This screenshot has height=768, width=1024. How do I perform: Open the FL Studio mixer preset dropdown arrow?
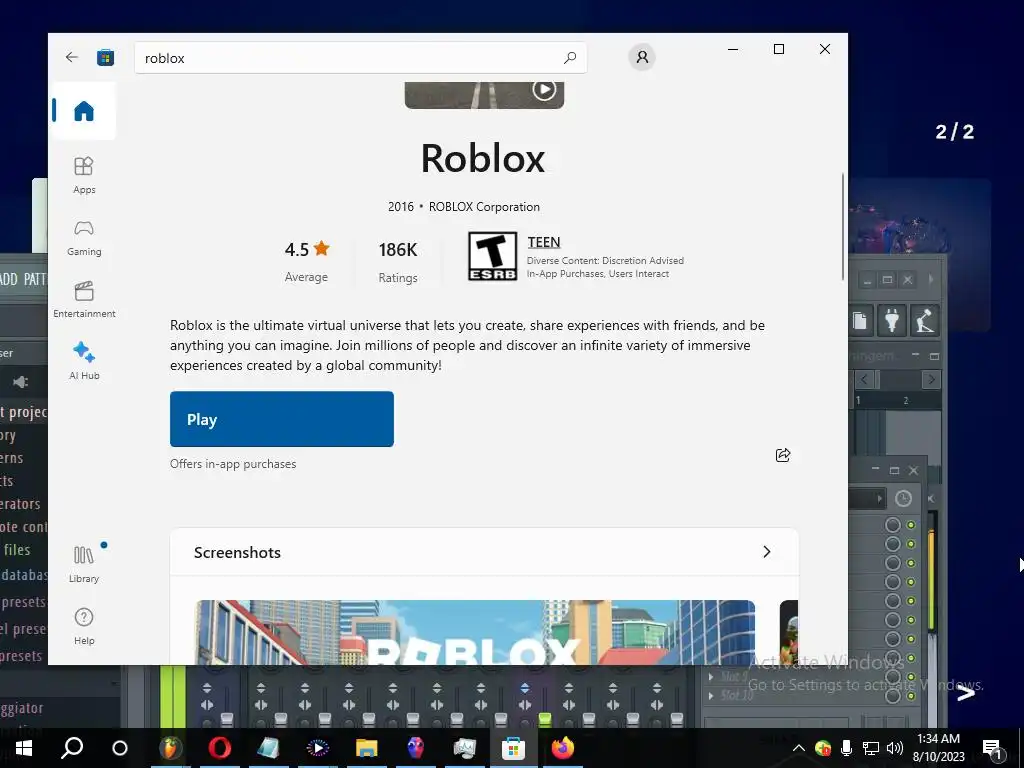click(880, 499)
